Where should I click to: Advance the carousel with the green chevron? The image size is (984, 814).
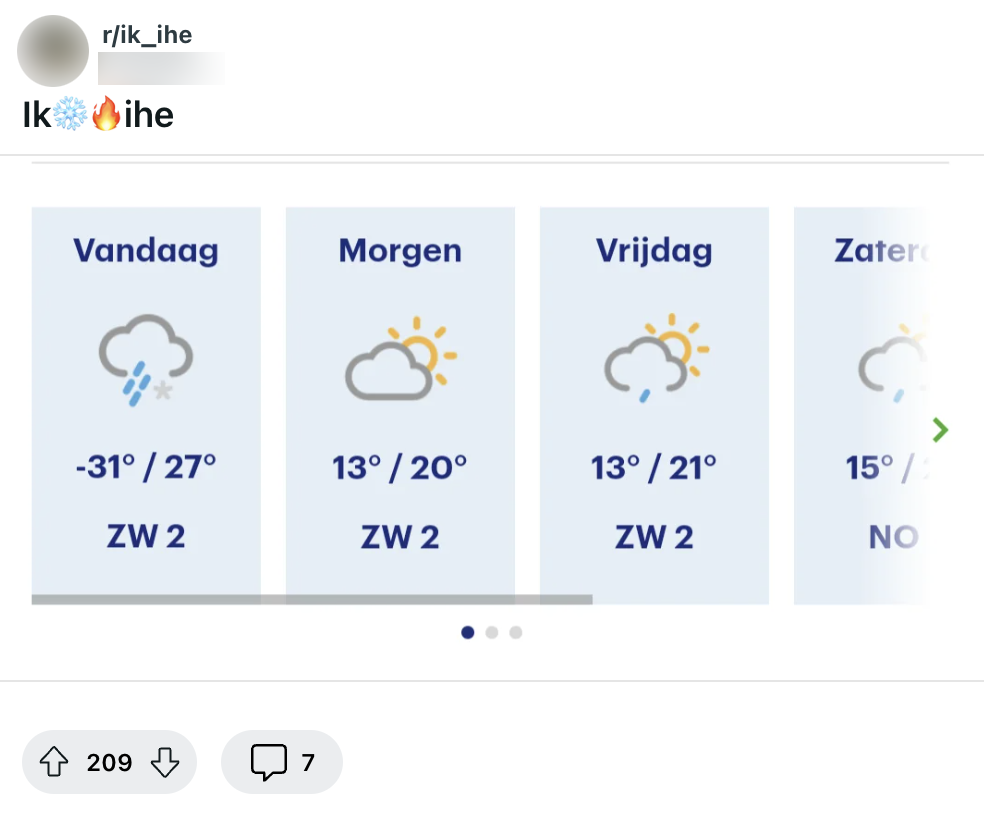coord(939,429)
